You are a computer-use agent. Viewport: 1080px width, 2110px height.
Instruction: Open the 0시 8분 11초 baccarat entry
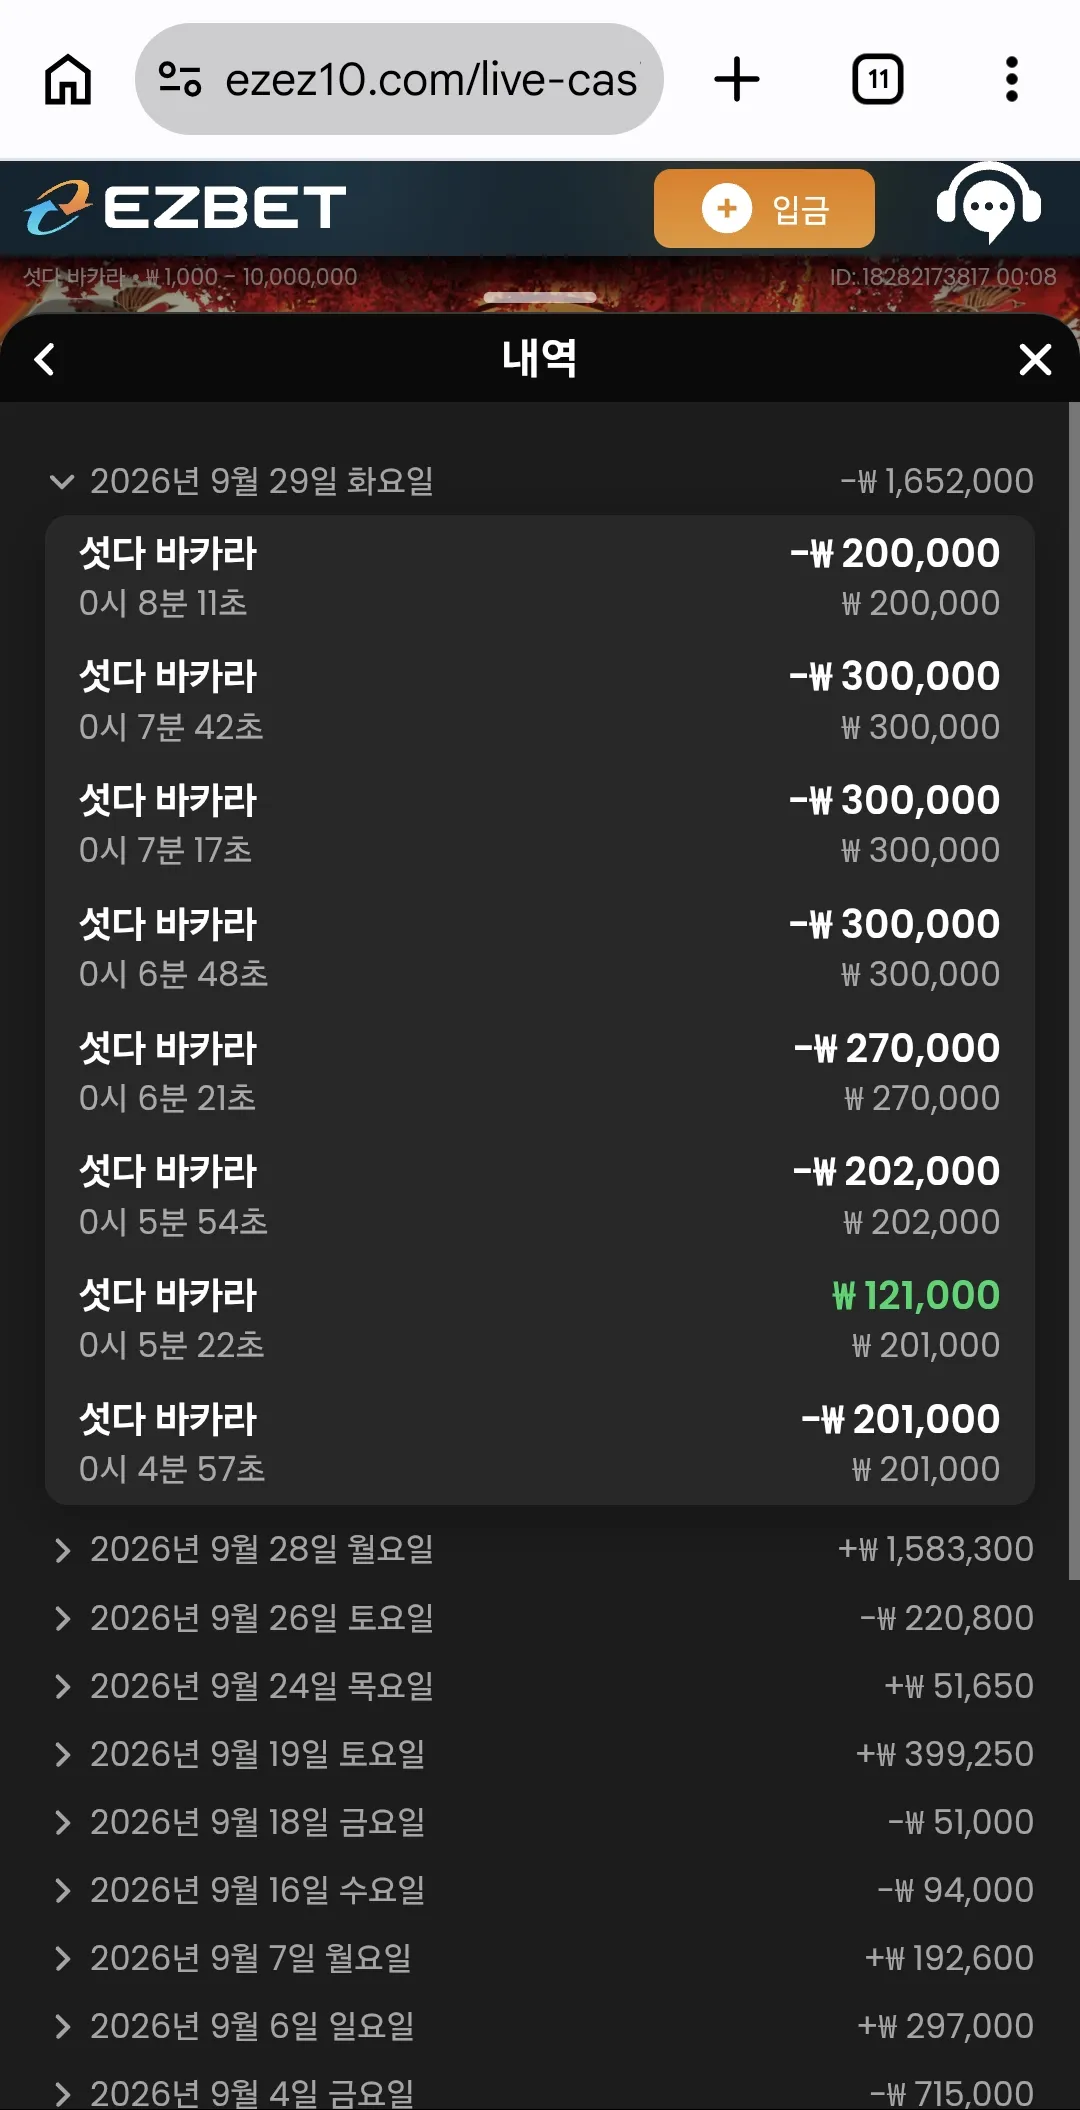coord(540,577)
